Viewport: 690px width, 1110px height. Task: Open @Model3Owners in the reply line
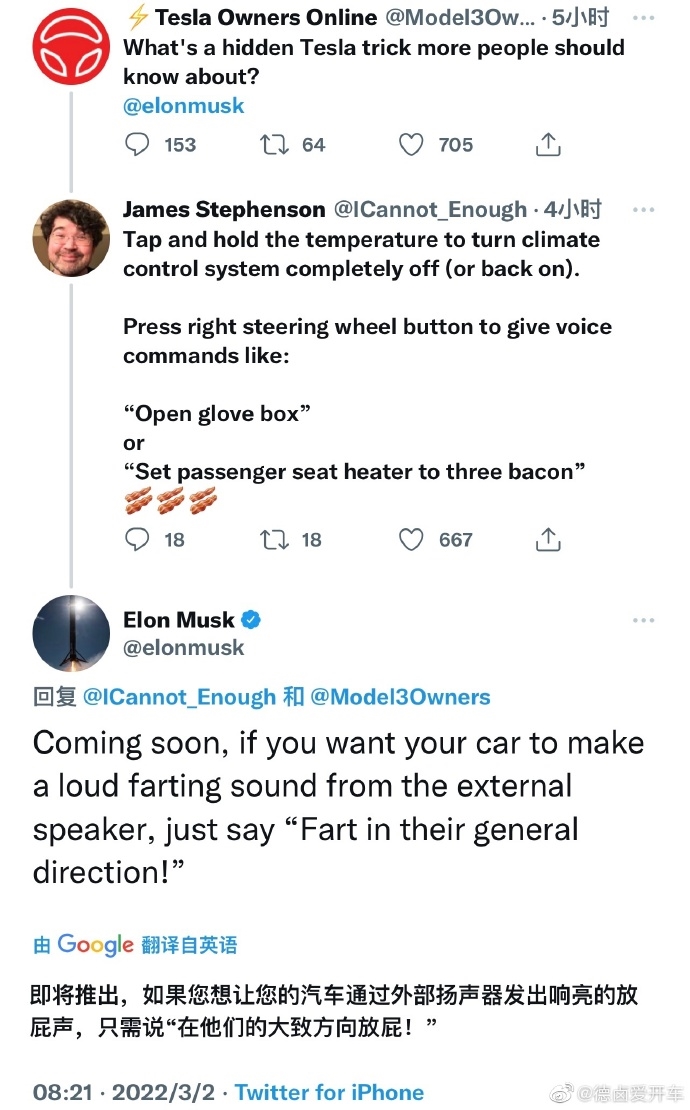(401, 697)
